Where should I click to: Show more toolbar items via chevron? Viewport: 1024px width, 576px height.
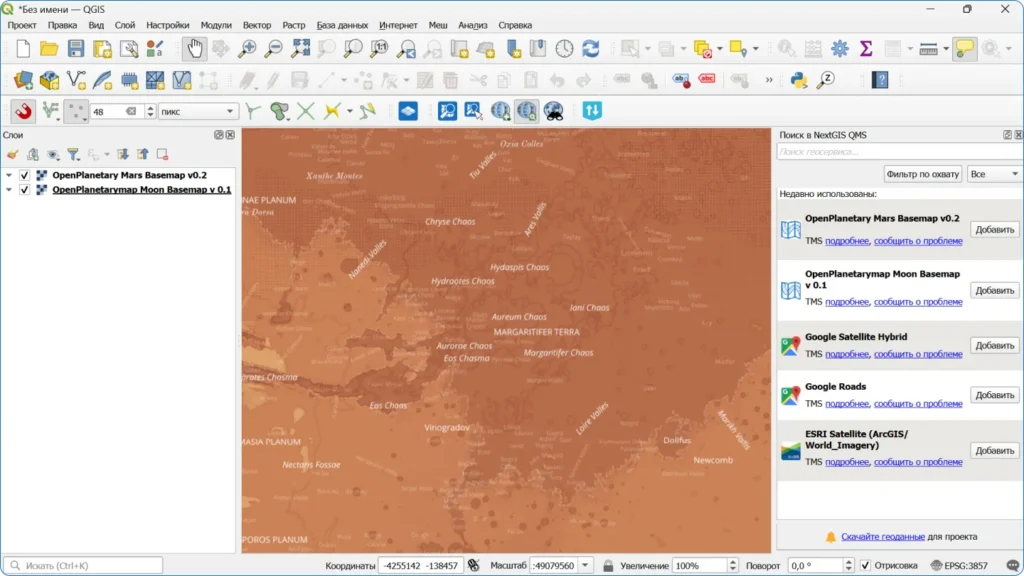769,80
